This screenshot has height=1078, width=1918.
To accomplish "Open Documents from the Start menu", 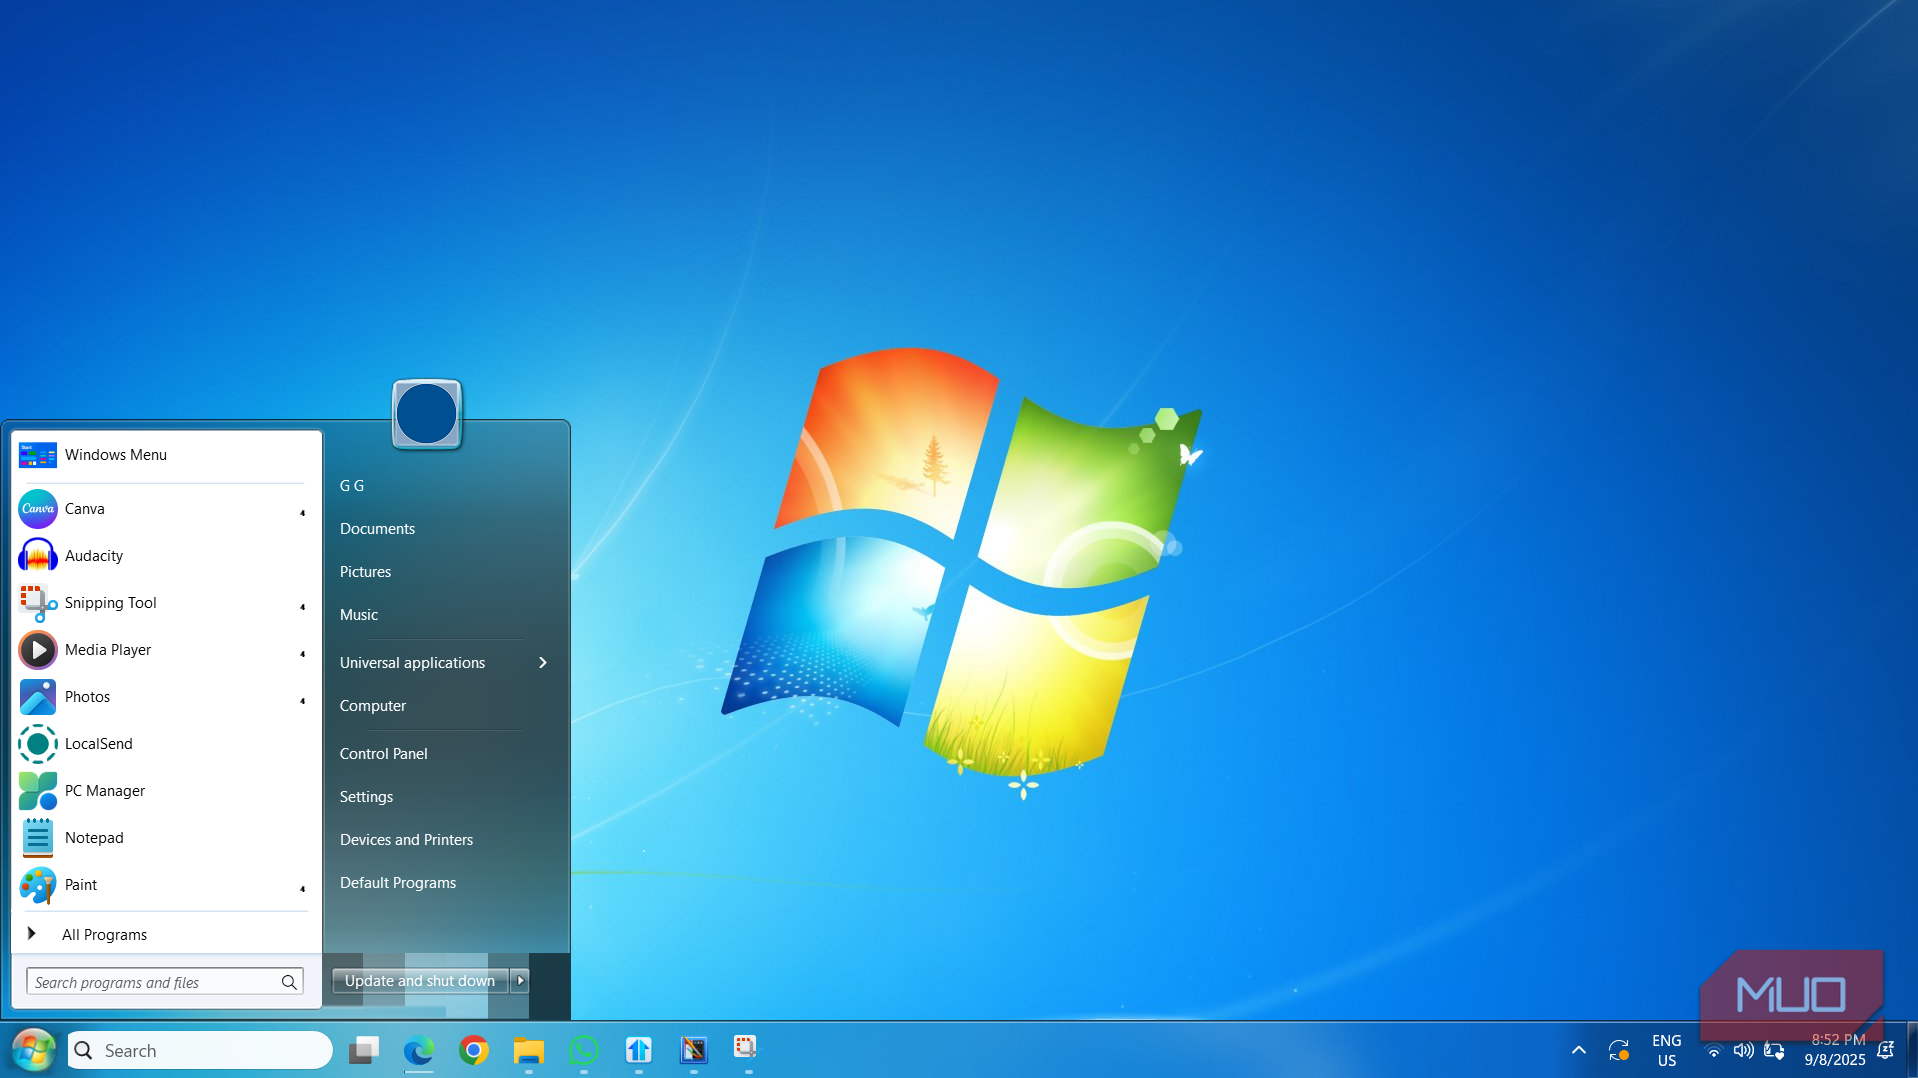I will click(x=377, y=528).
